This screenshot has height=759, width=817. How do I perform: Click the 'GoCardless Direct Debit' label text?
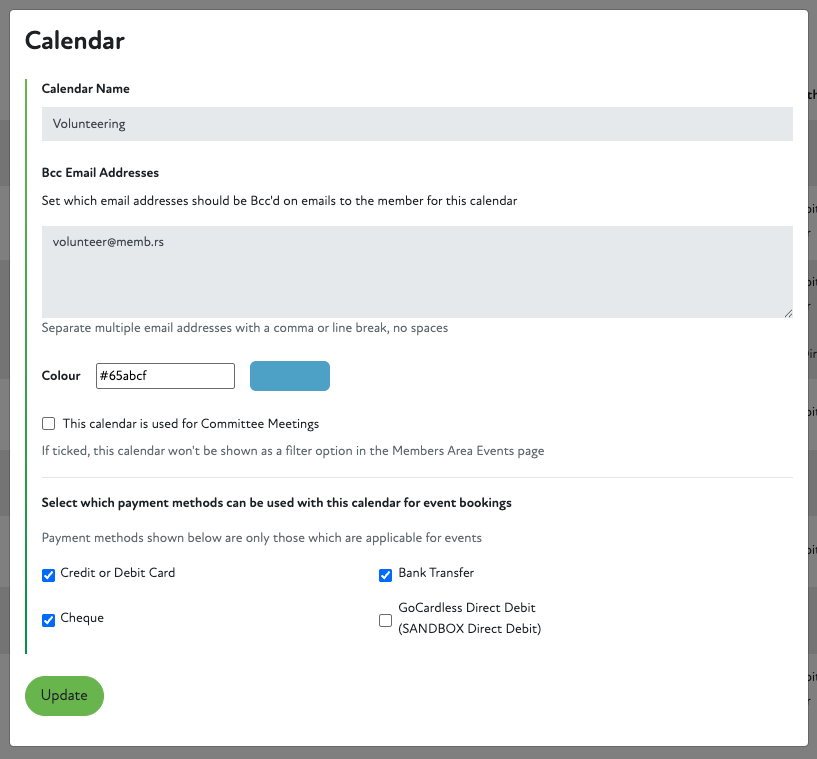(x=467, y=608)
